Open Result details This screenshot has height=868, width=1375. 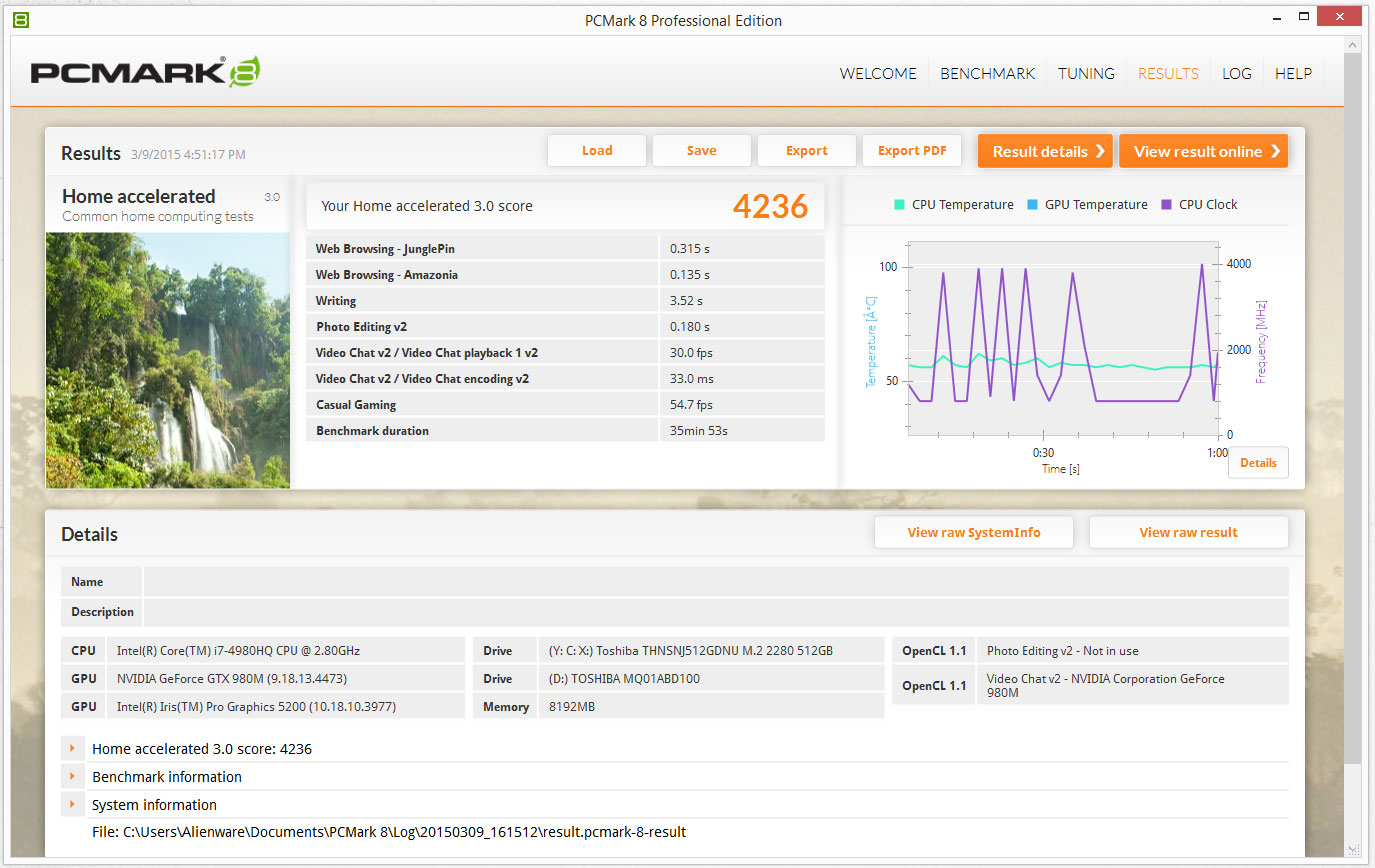[x=1046, y=151]
